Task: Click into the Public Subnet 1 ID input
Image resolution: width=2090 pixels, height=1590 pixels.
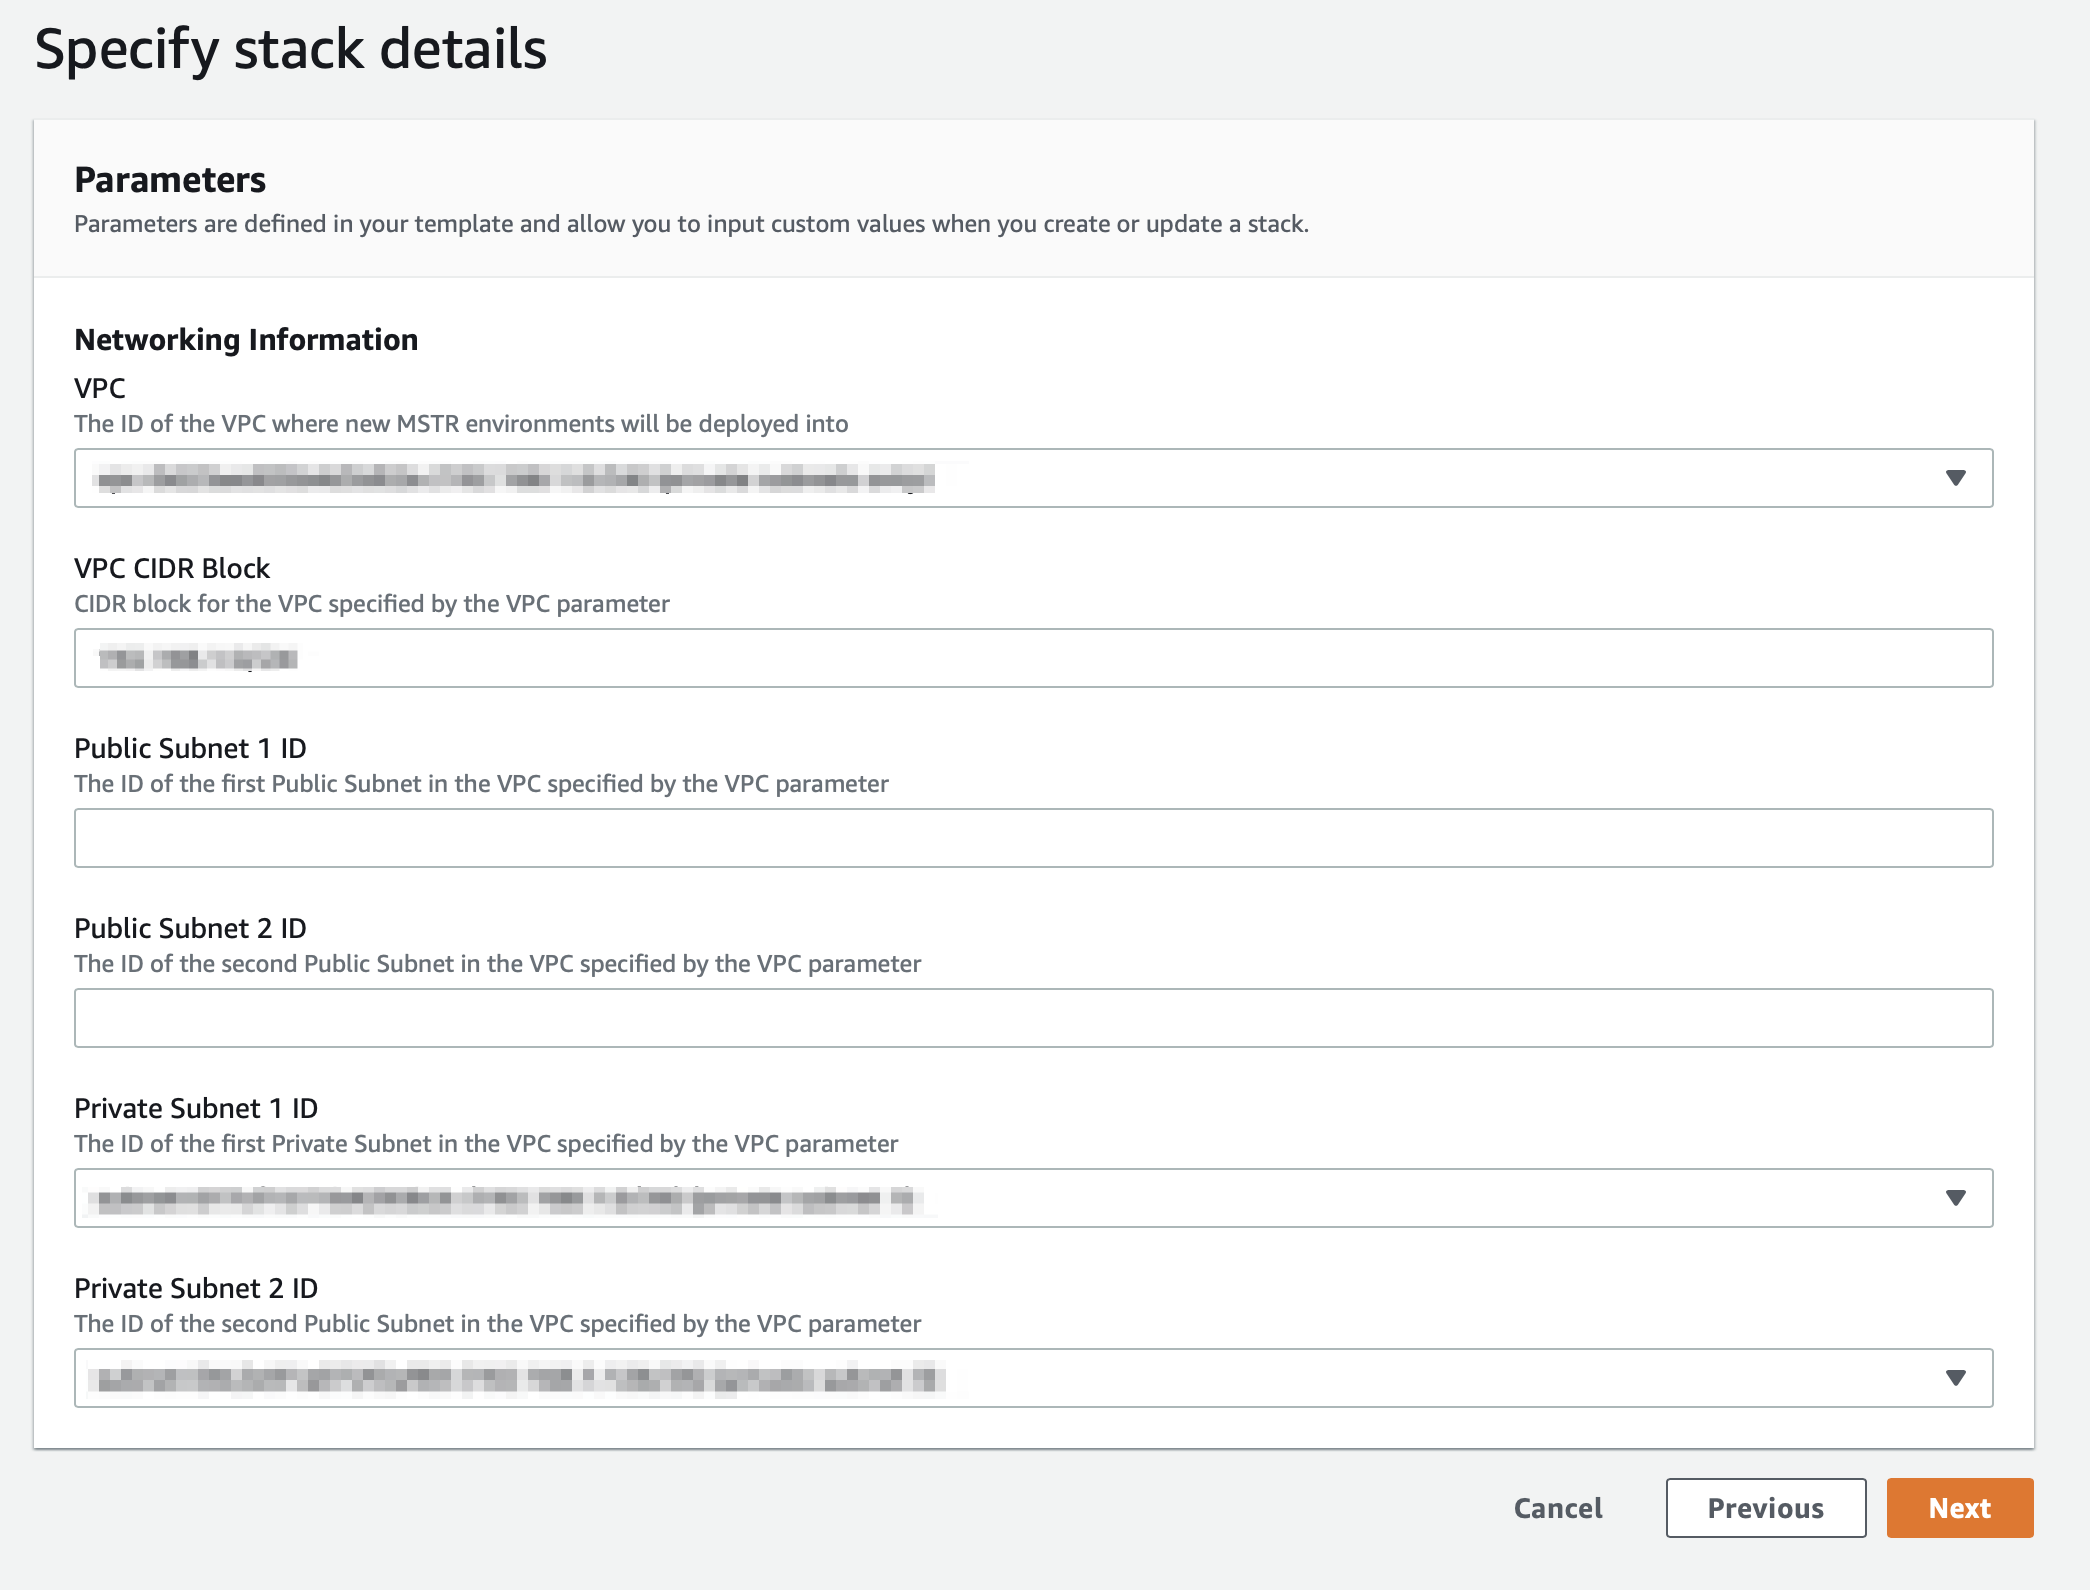Action: point(1032,838)
